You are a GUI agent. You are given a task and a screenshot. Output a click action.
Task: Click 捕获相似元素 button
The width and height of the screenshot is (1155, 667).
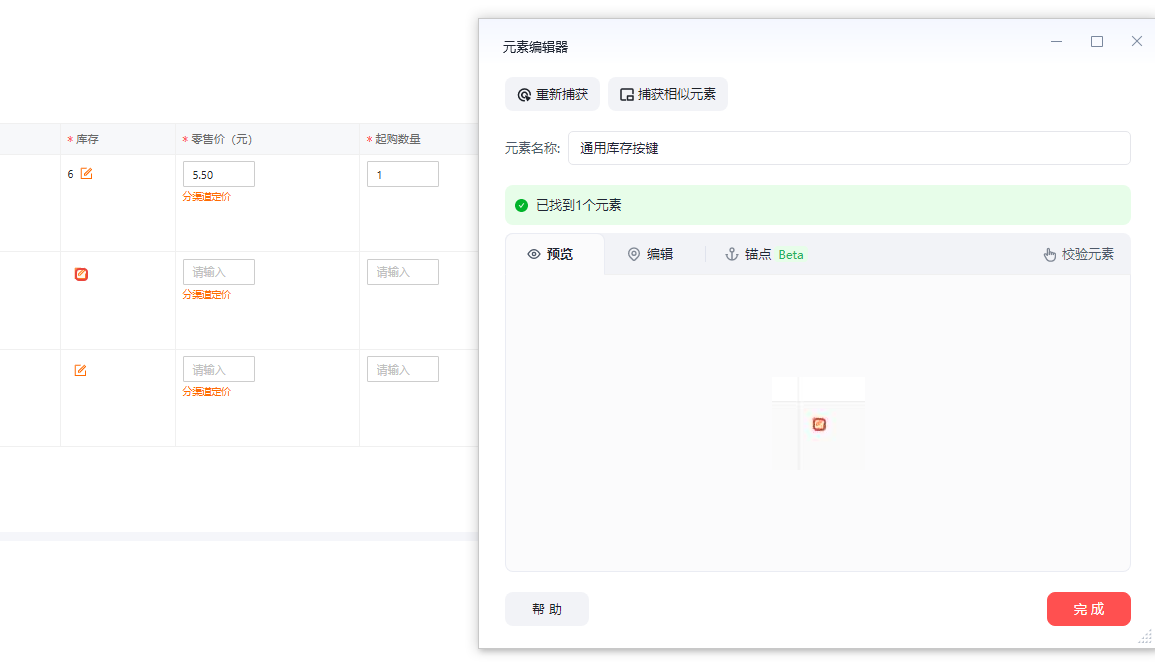667,94
